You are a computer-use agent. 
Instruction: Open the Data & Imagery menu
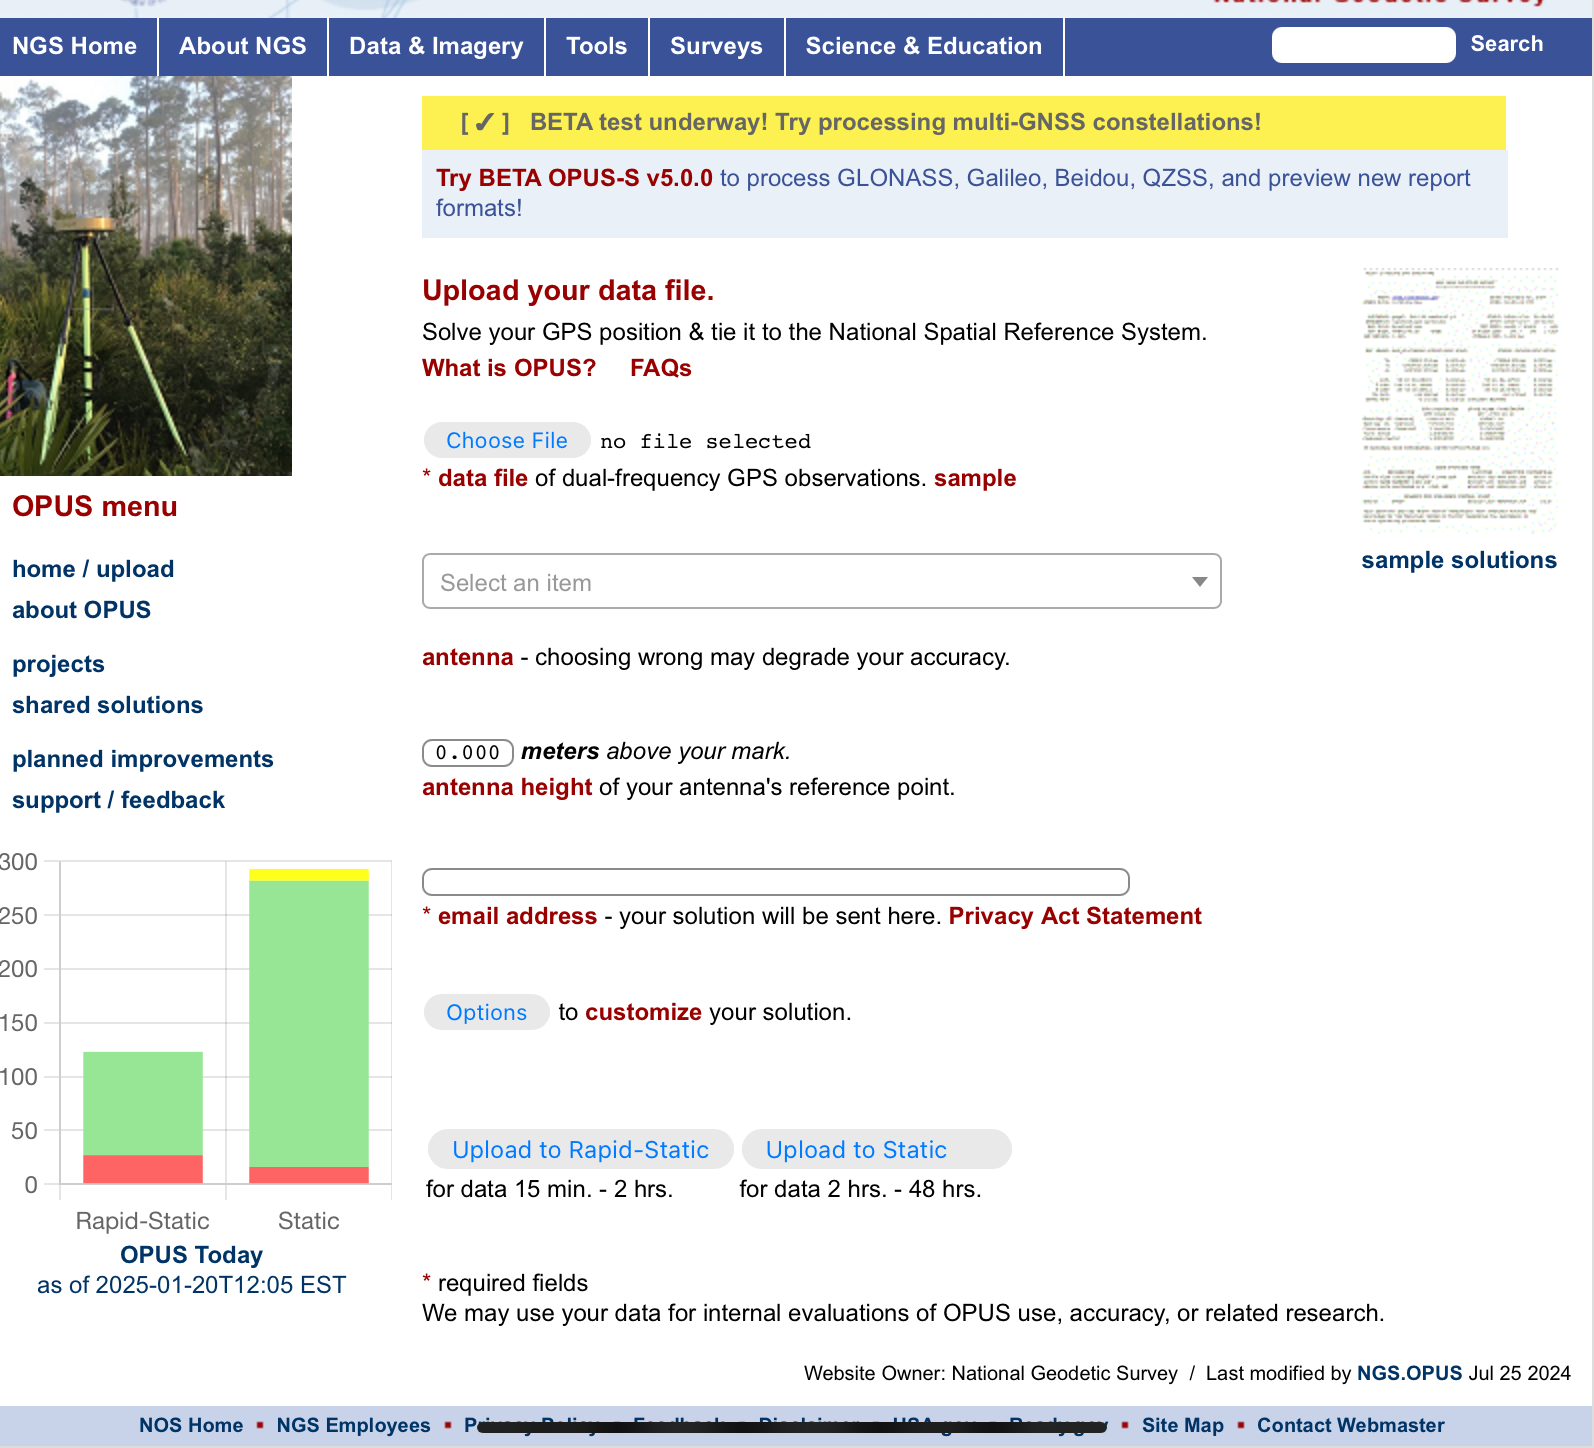click(x=436, y=47)
